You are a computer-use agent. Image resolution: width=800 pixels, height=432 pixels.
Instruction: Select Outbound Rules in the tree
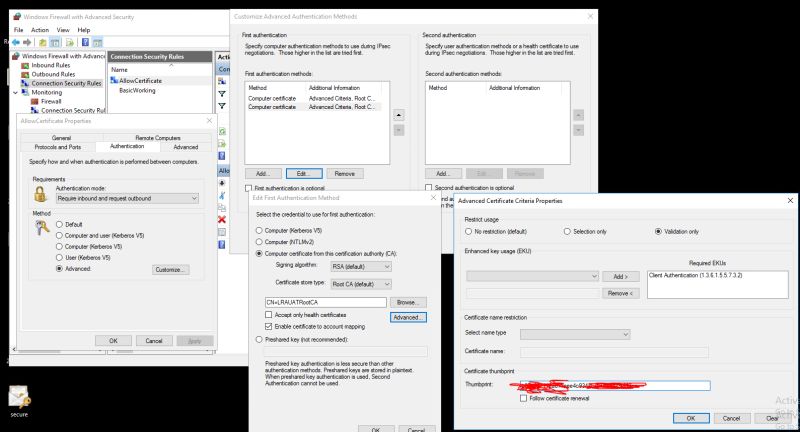pos(53,74)
